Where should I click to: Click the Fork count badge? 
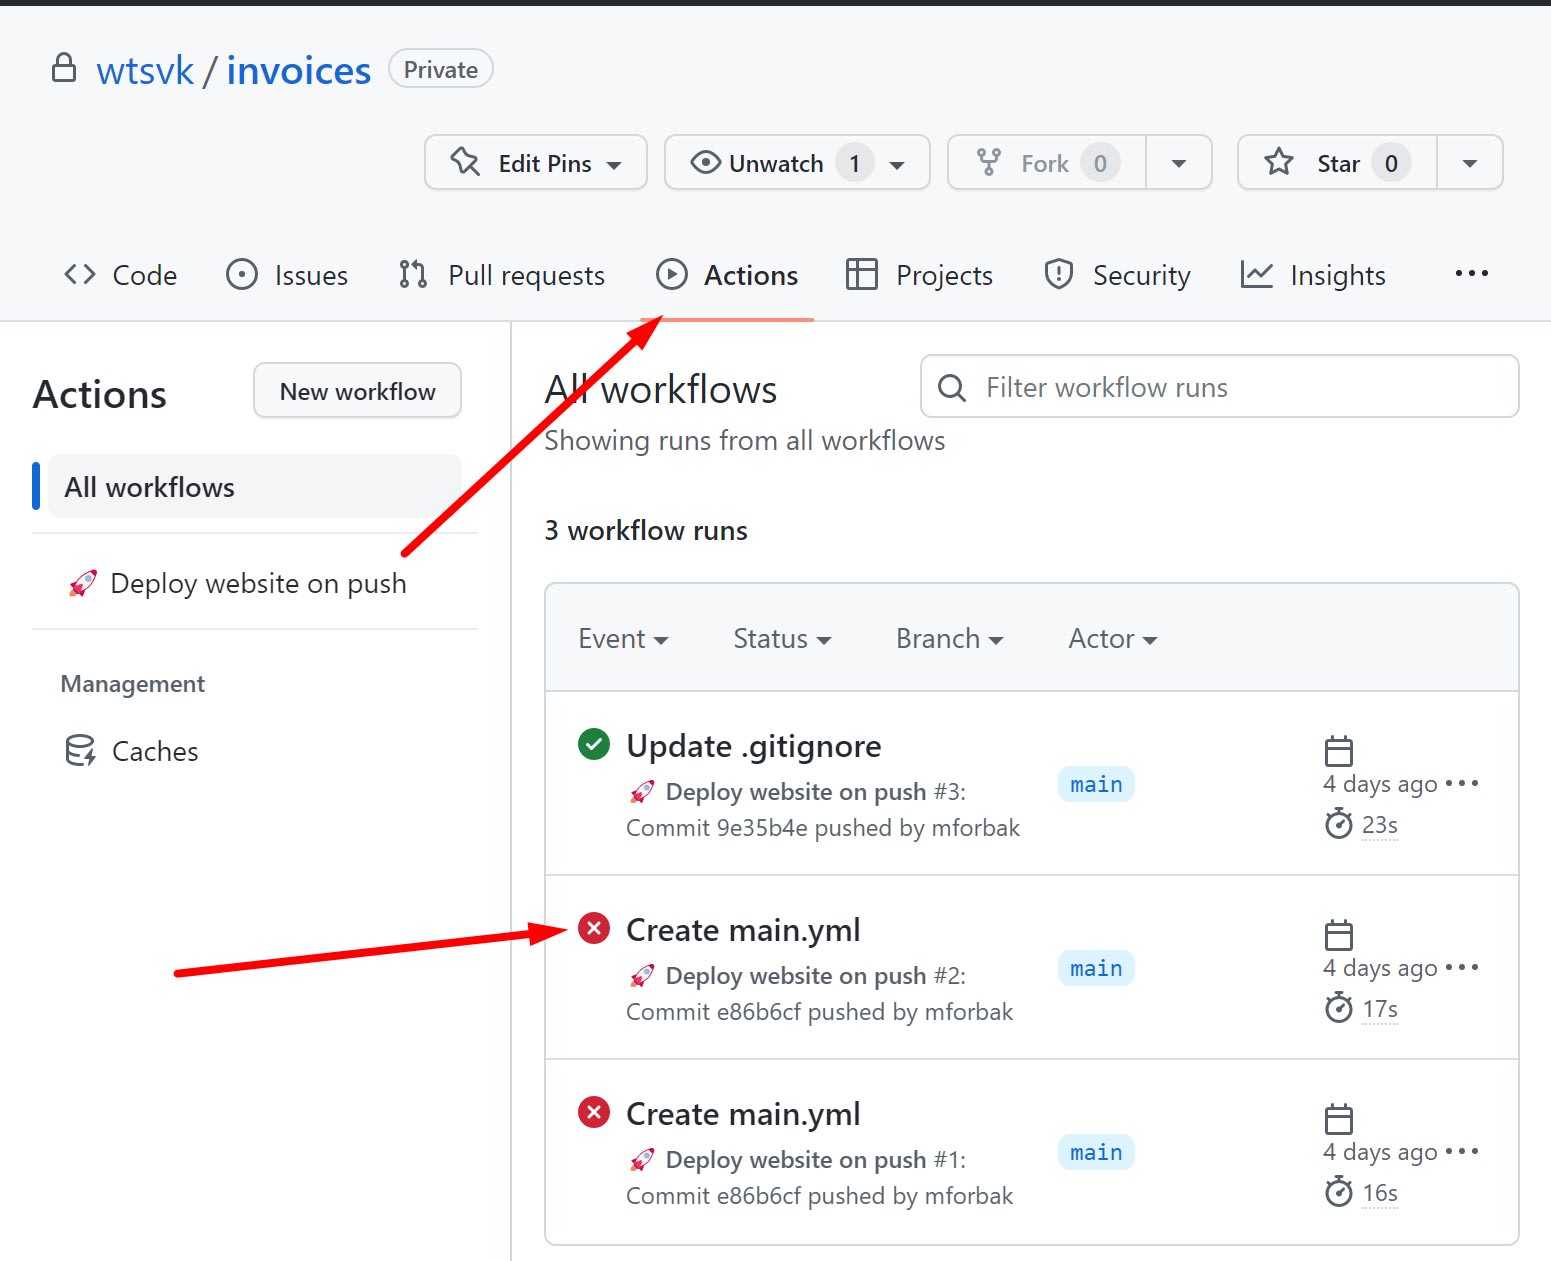click(1100, 163)
